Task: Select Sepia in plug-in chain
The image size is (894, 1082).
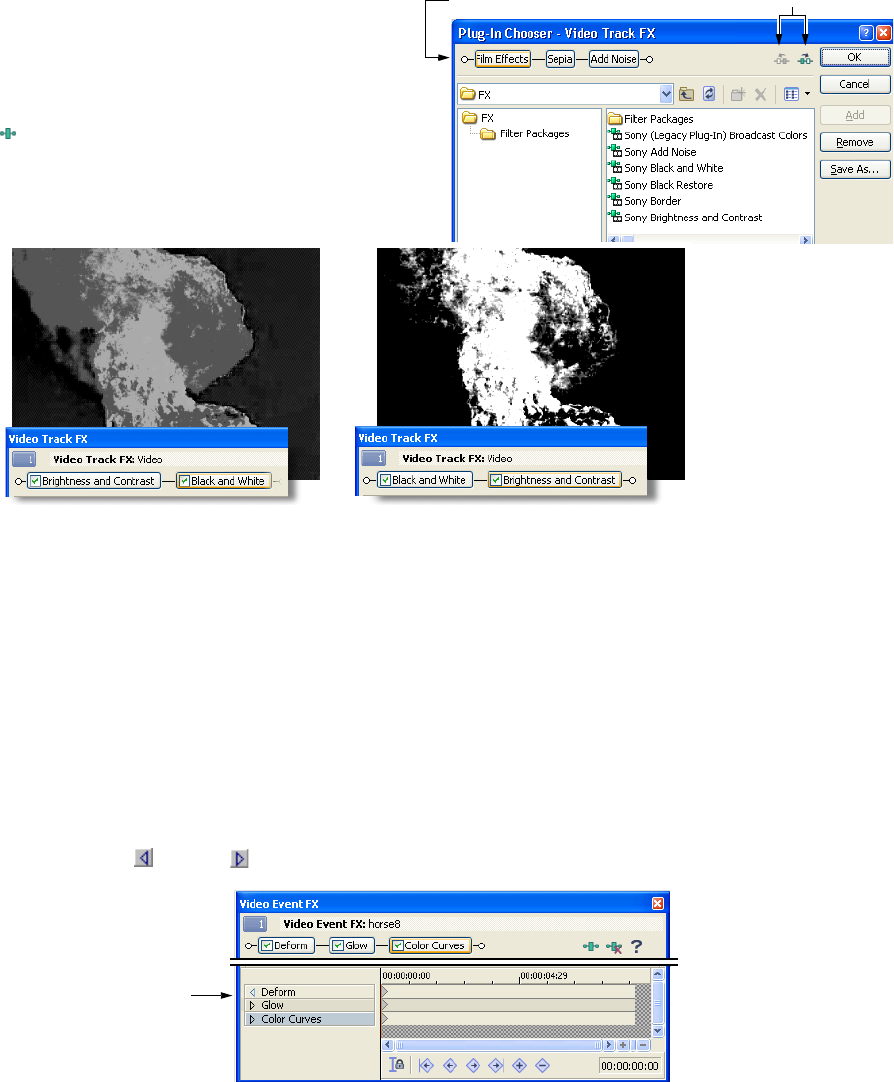Action: (x=560, y=59)
